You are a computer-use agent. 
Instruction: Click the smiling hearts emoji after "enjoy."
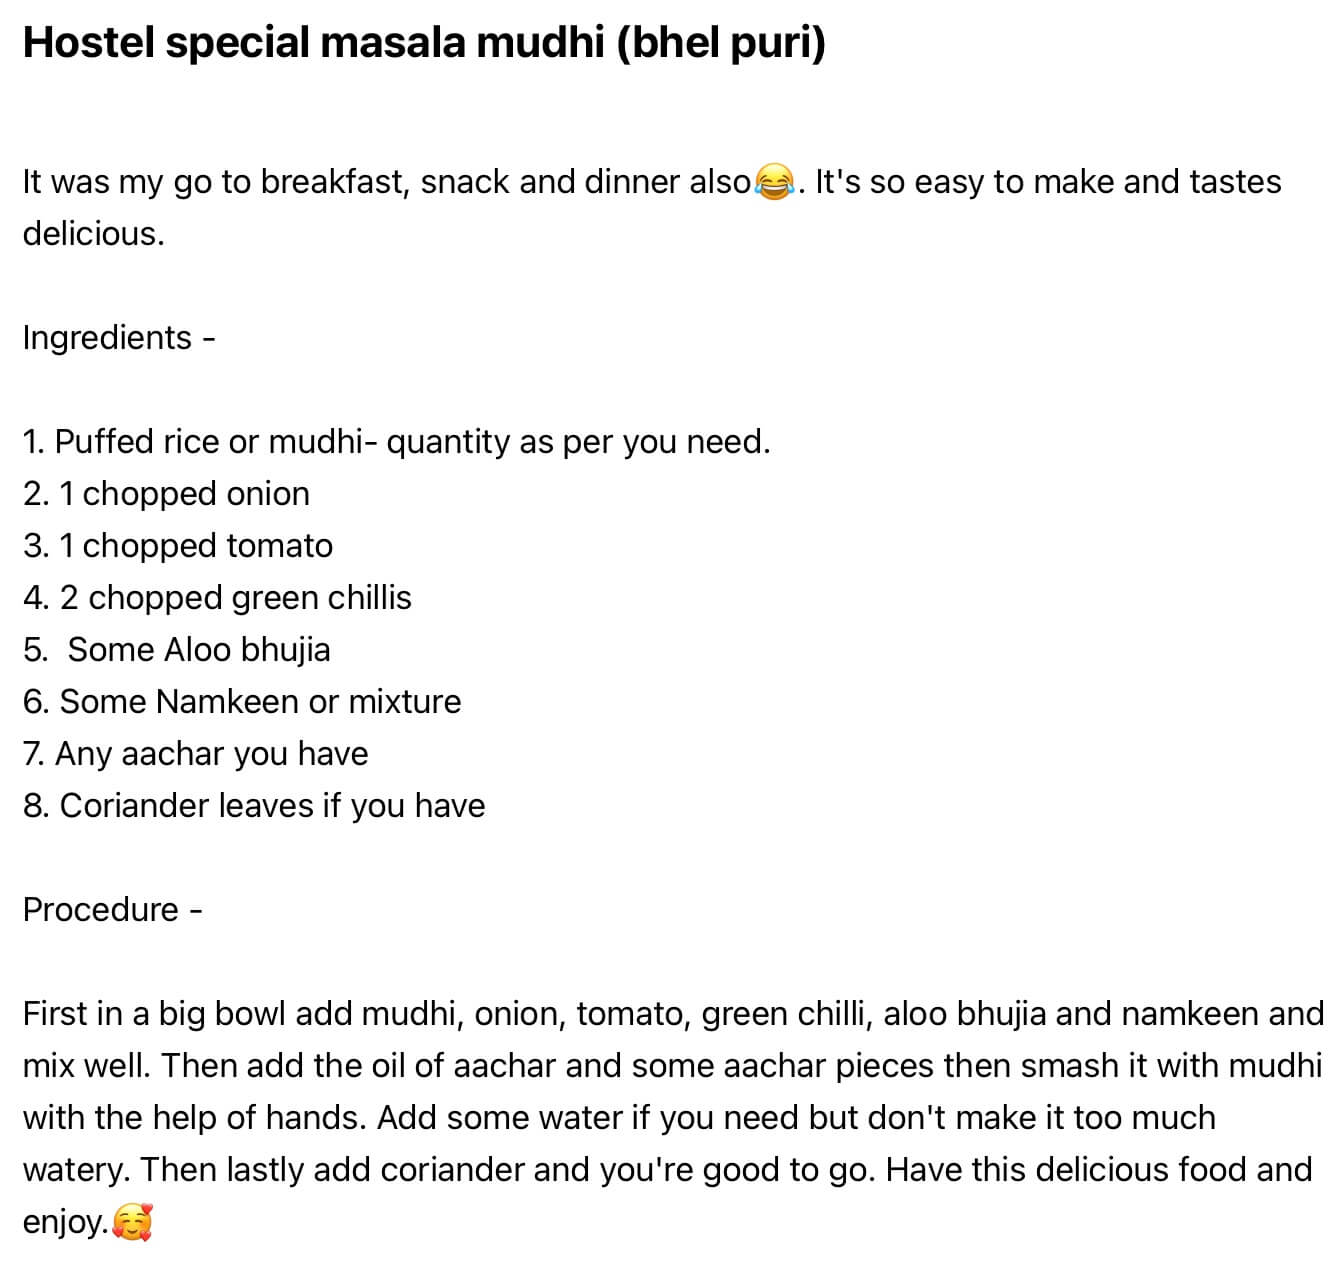tap(132, 1222)
